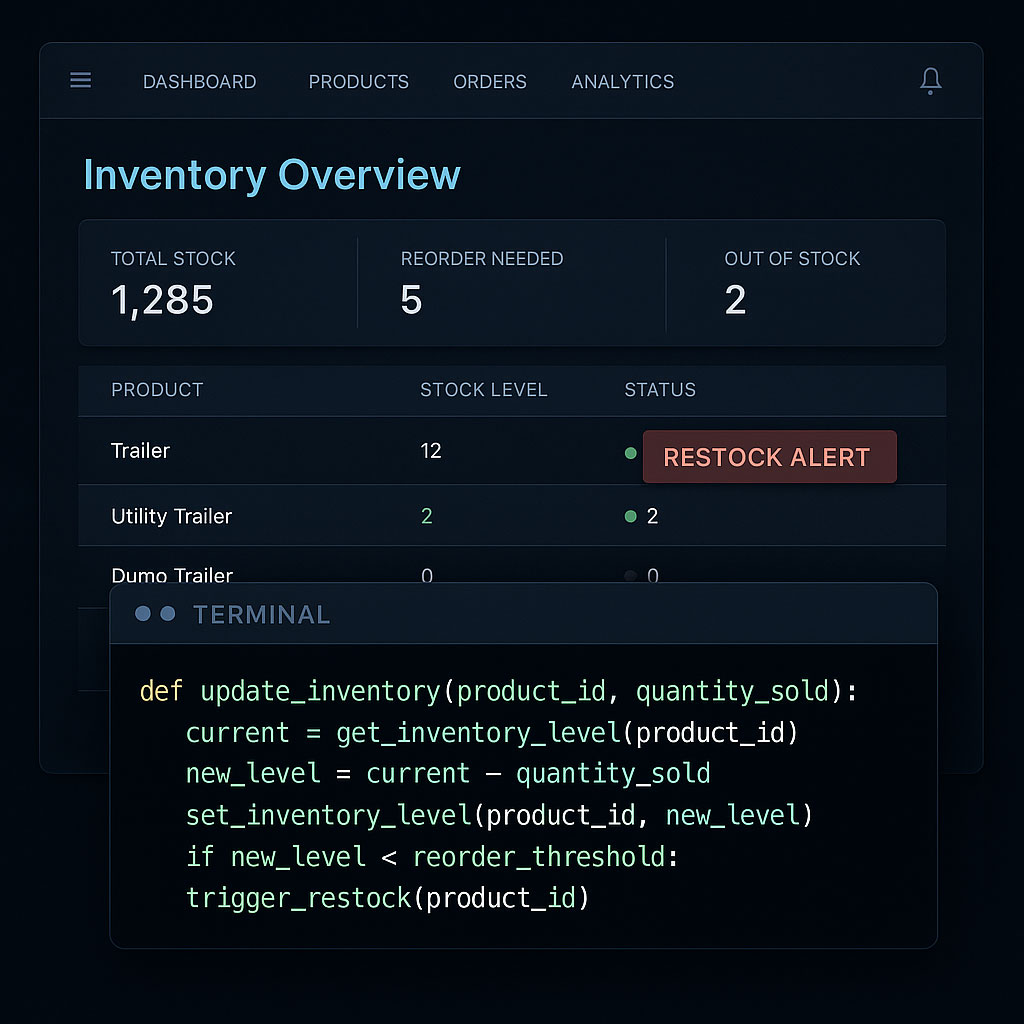Click the green status dot for Utility Trailer
1024x1024 pixels.
pyautogui.click(x=630, y=517)
